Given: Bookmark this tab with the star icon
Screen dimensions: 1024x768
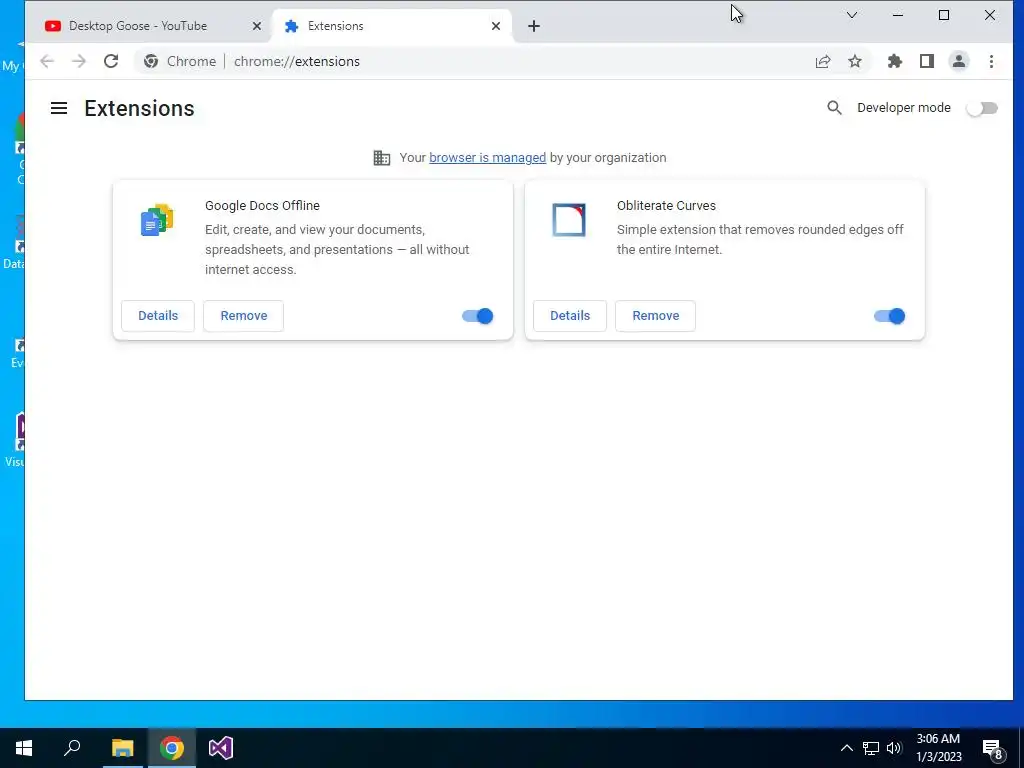Looking at the screenshot, I should (x=855, y=61).
